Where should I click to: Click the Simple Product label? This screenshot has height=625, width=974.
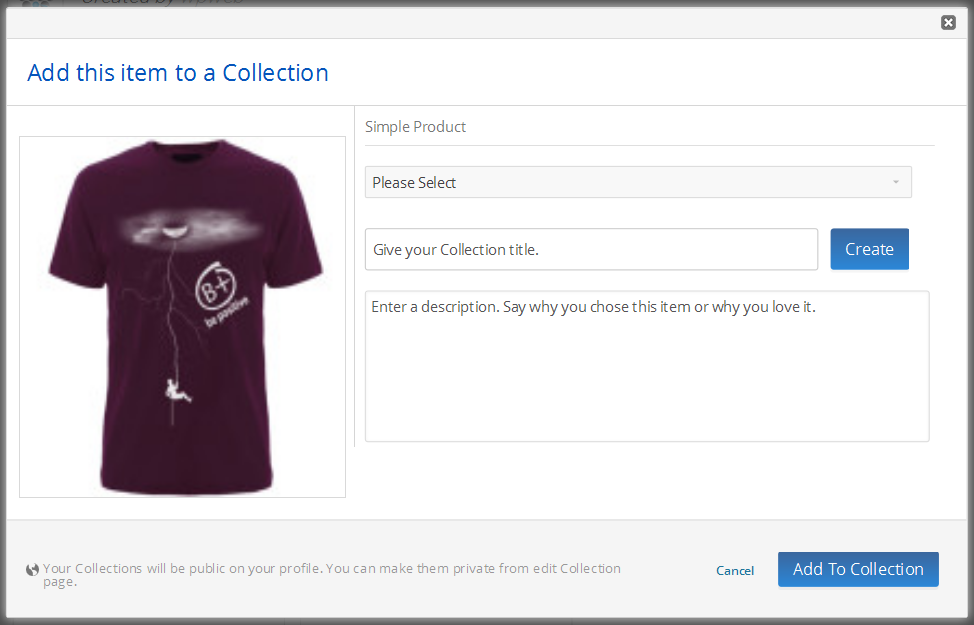click(x=415, y=127)
